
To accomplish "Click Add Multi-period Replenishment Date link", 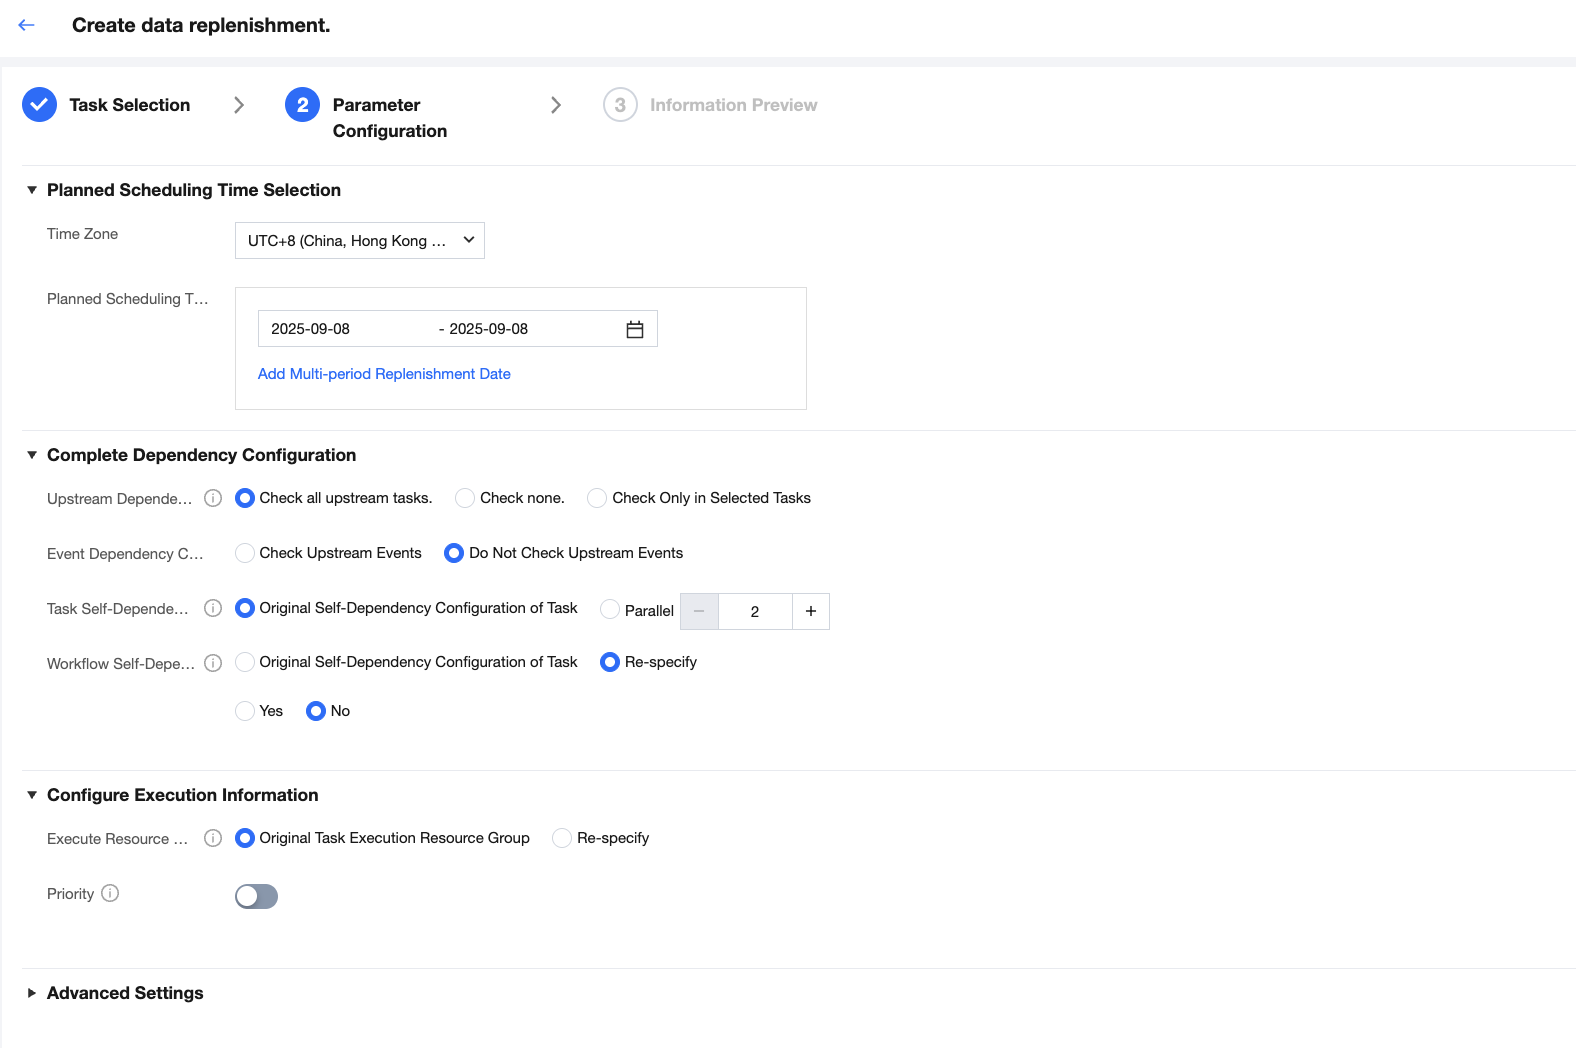I will coord(384,374).
